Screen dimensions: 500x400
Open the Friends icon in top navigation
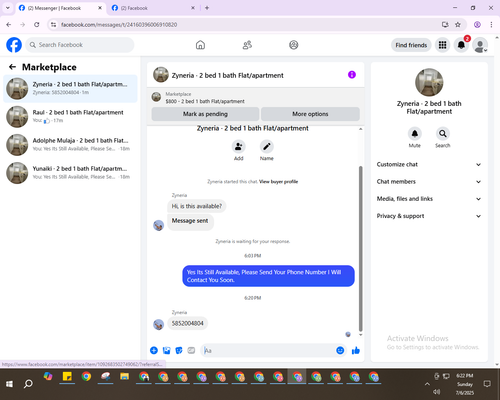pyautogui.click(x=247, y=45)
